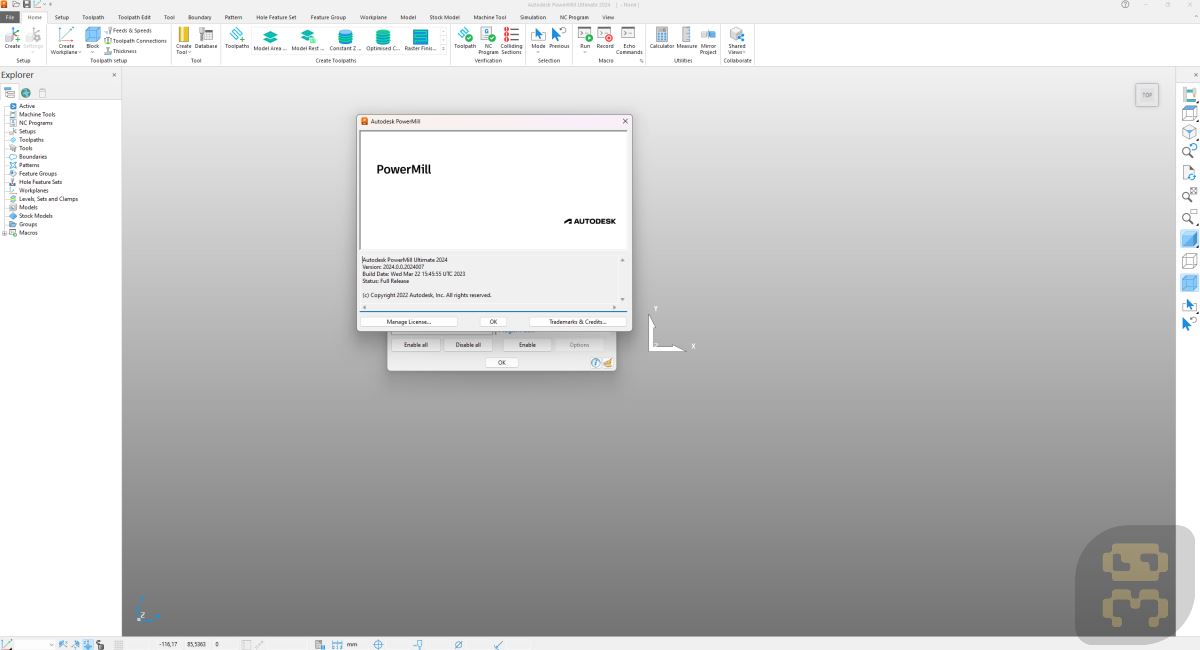Switch to the Simulation tab
This screenshot has width=1200, height=650.
coord(533,17)
